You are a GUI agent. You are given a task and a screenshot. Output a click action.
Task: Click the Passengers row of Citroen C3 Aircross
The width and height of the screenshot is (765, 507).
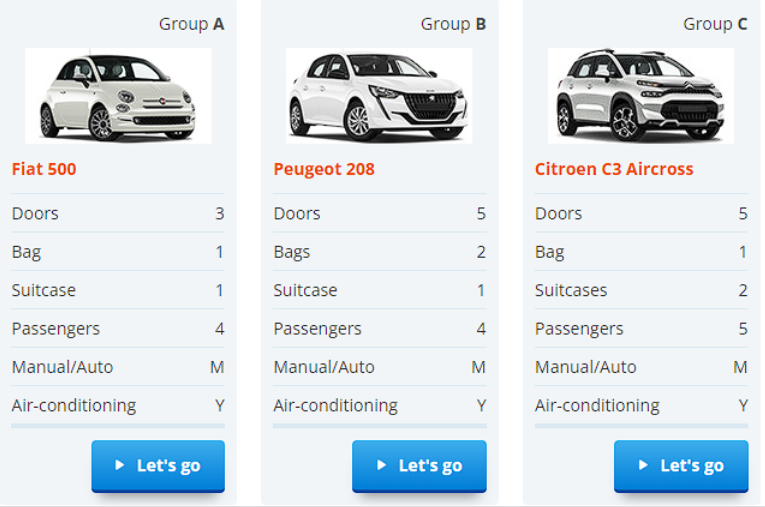(x=641, y=328)
